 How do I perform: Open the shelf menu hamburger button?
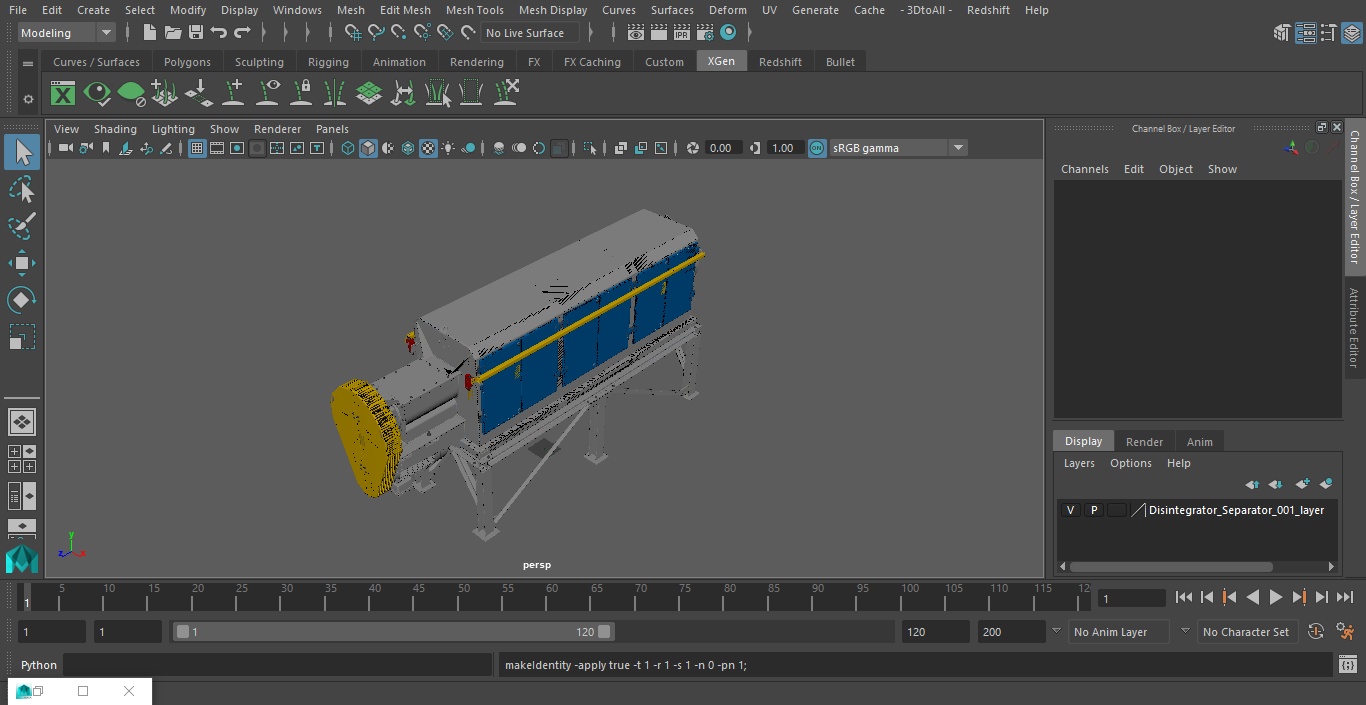28,63
